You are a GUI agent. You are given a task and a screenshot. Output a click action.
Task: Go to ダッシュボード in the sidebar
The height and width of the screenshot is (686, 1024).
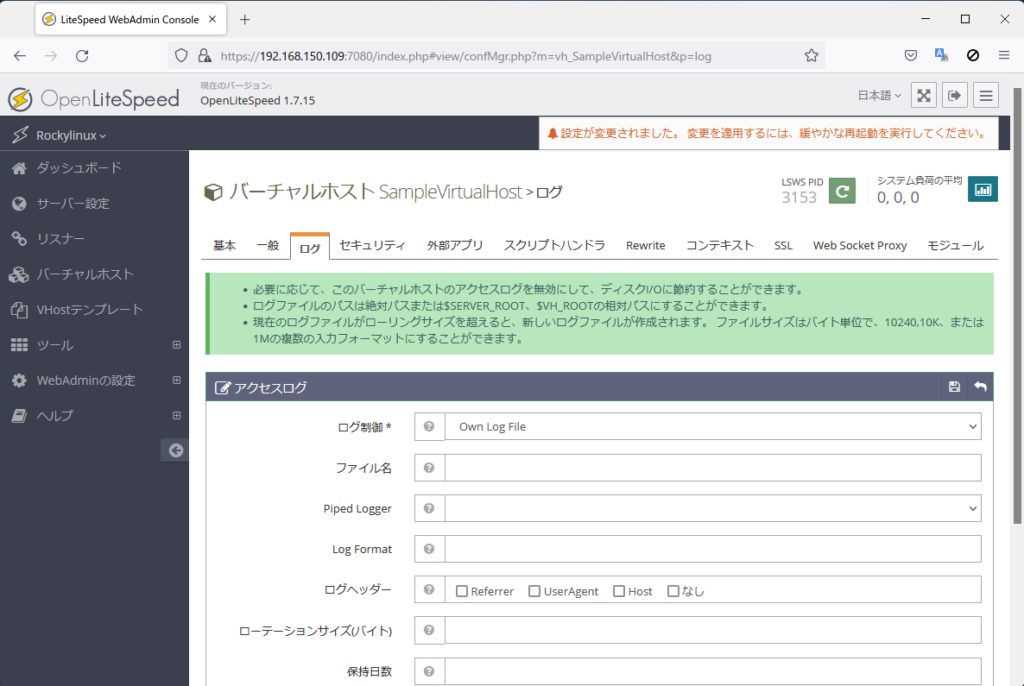pyautogui.click(x=79, y=168)
